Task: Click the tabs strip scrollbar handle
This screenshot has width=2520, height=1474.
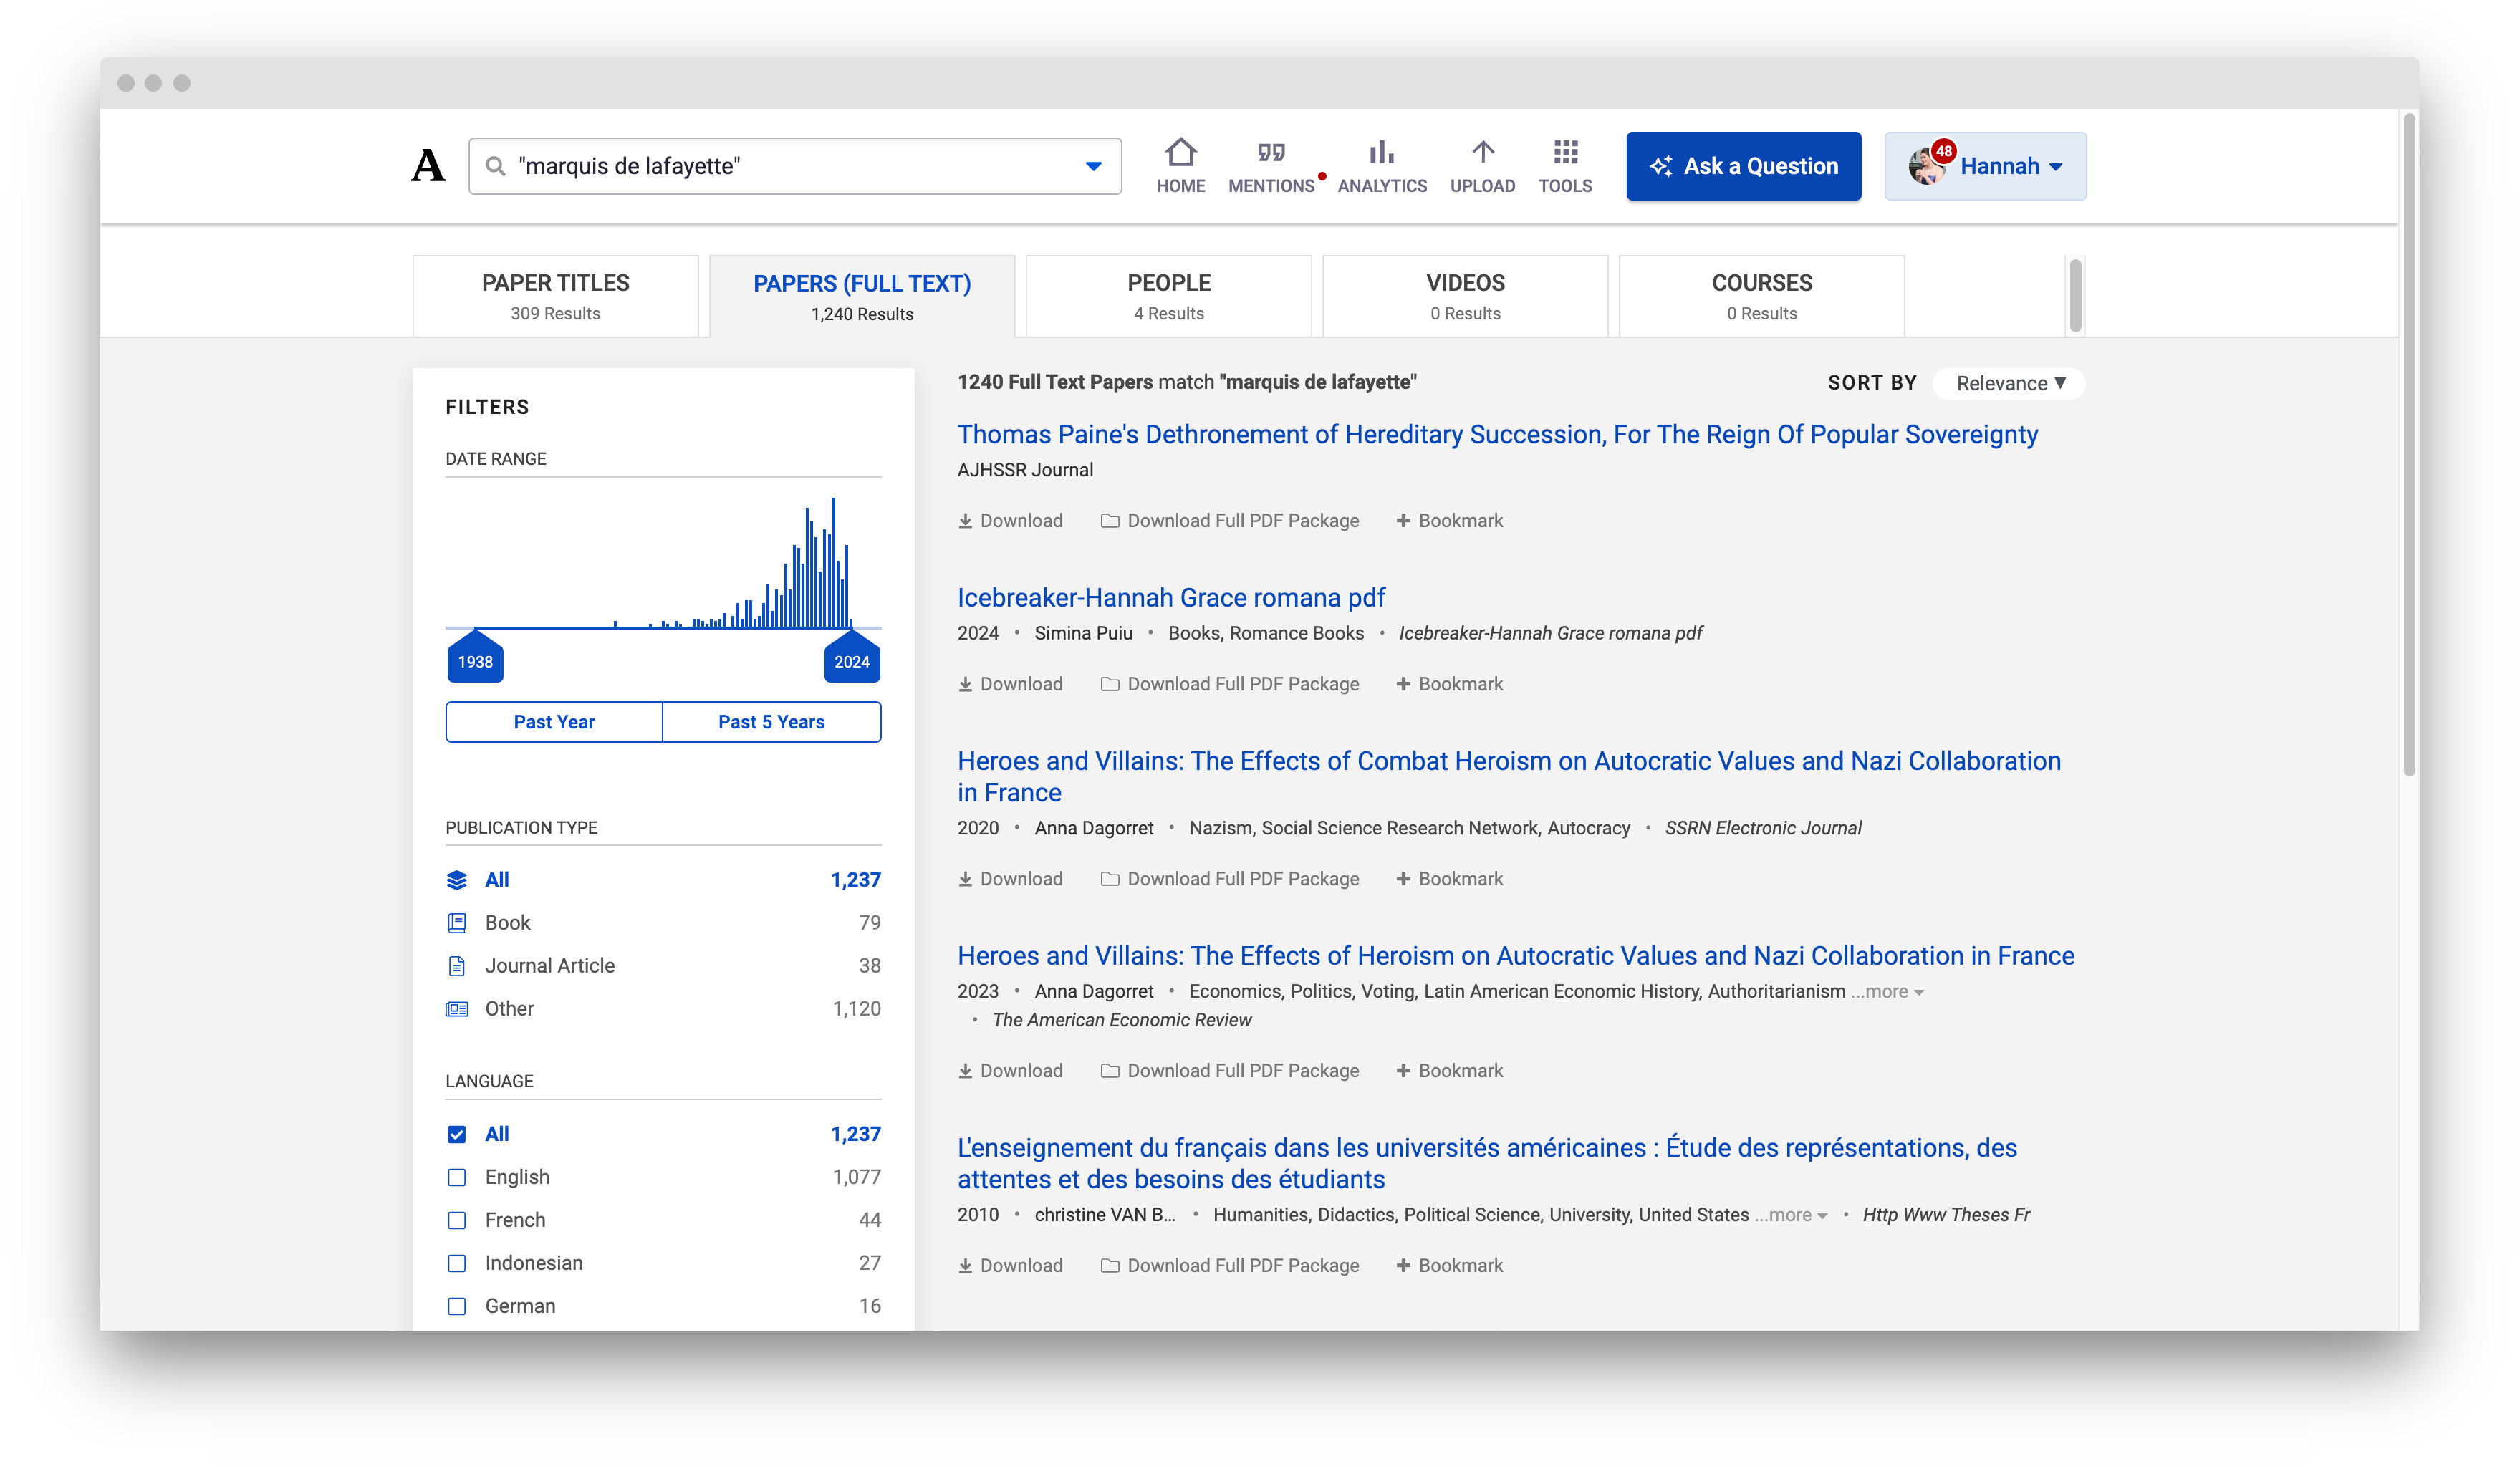Action: 2075,296
